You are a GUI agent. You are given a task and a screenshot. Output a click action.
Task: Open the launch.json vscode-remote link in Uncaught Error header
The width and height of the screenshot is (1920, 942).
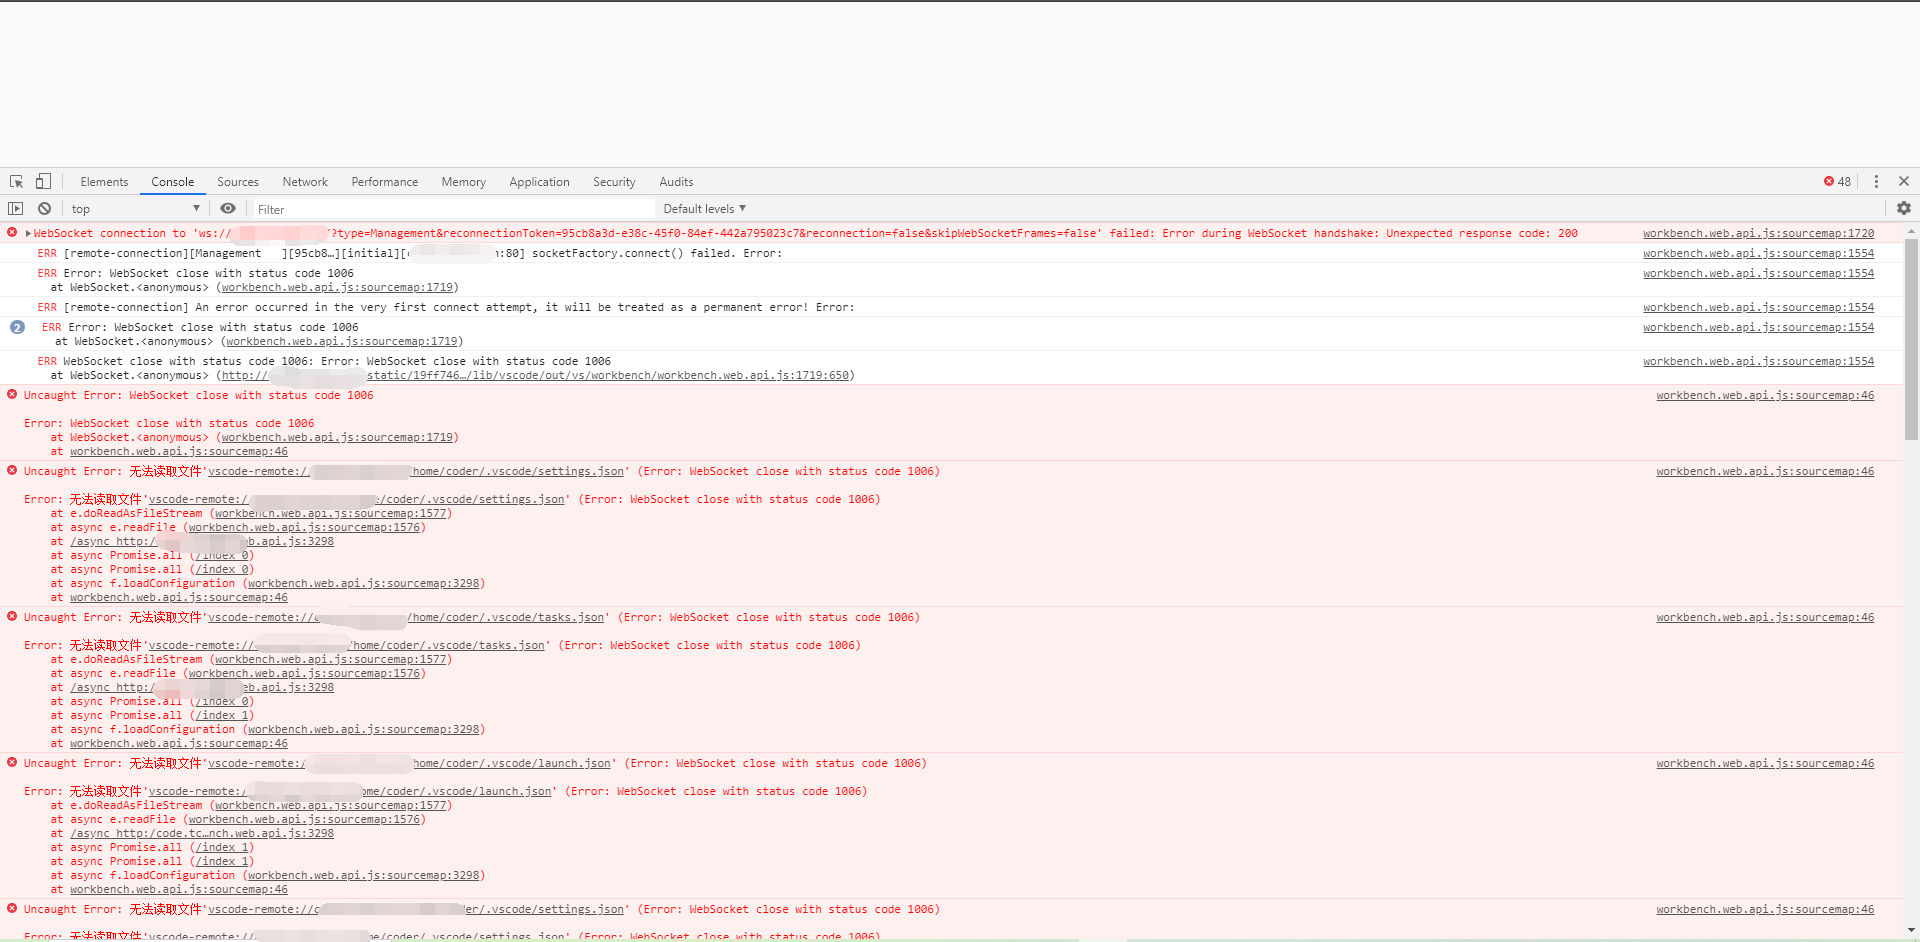coord(410,763)
